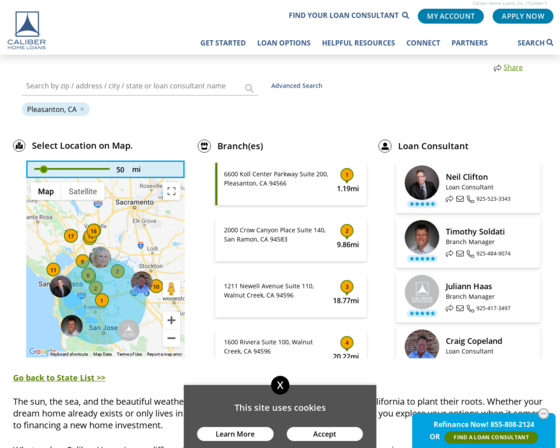The image size is (560, 448).
Task: Share Timothy Soldati's profile
Action: click(449, 254)
